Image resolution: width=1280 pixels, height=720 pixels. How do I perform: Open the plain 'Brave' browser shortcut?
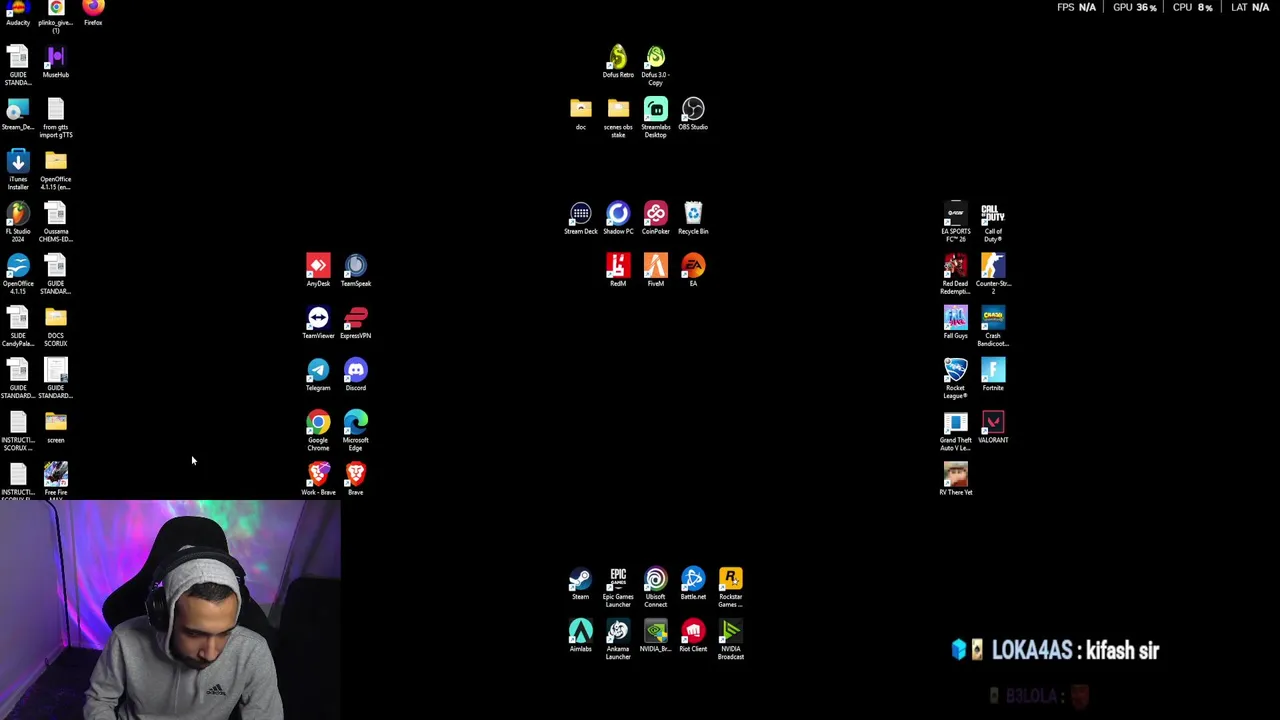point(356,478)
